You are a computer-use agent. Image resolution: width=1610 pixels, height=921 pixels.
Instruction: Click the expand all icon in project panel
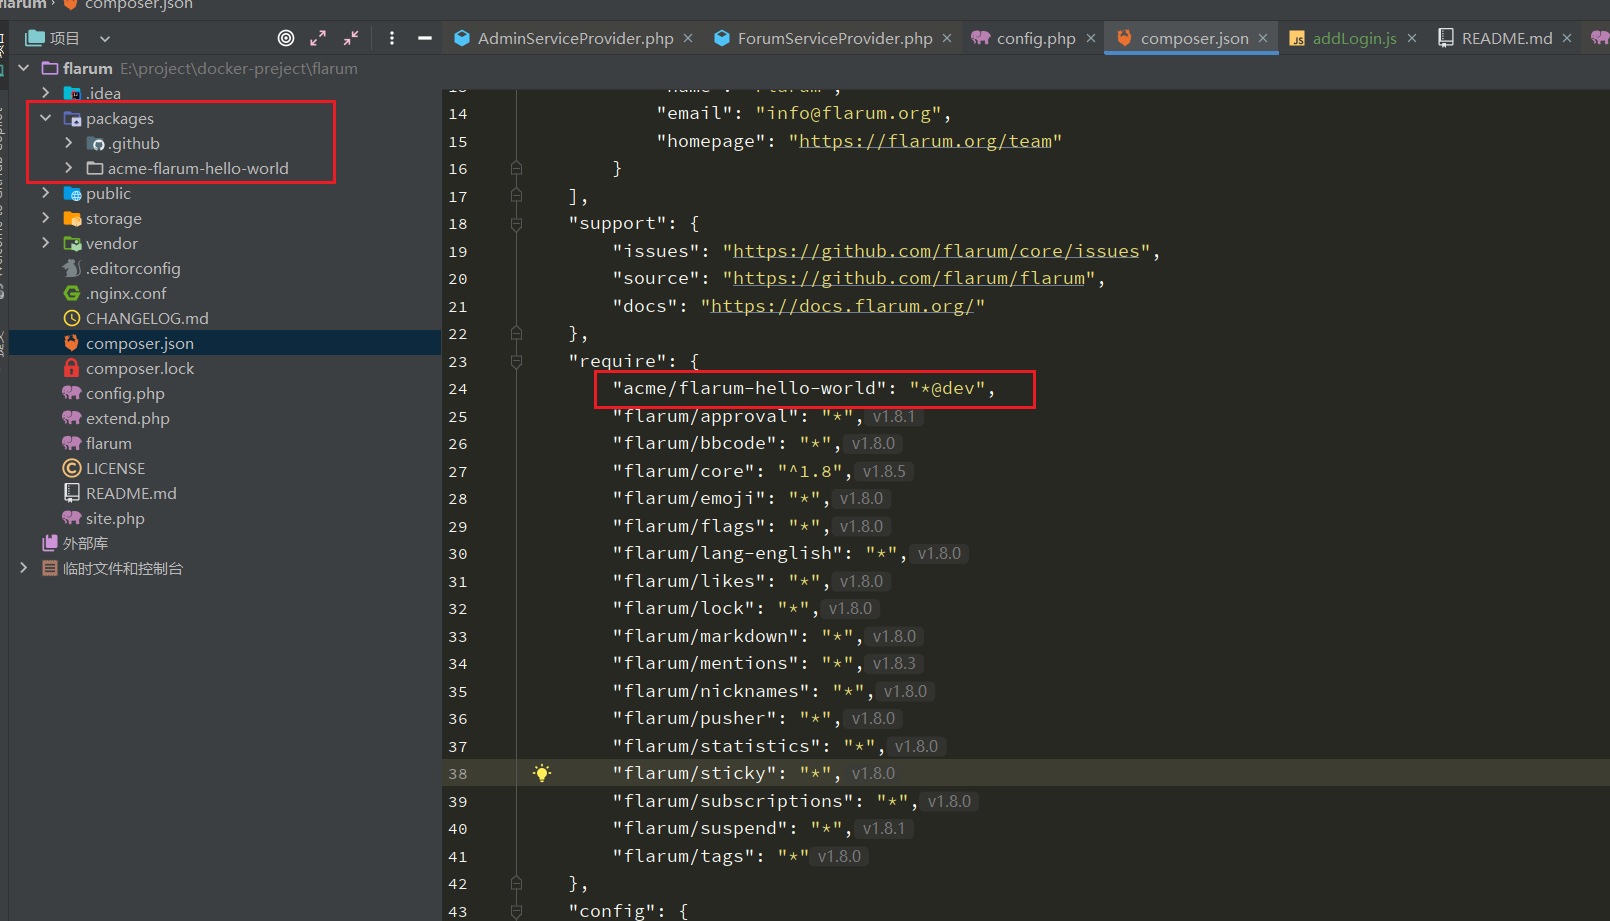point(318,38)
